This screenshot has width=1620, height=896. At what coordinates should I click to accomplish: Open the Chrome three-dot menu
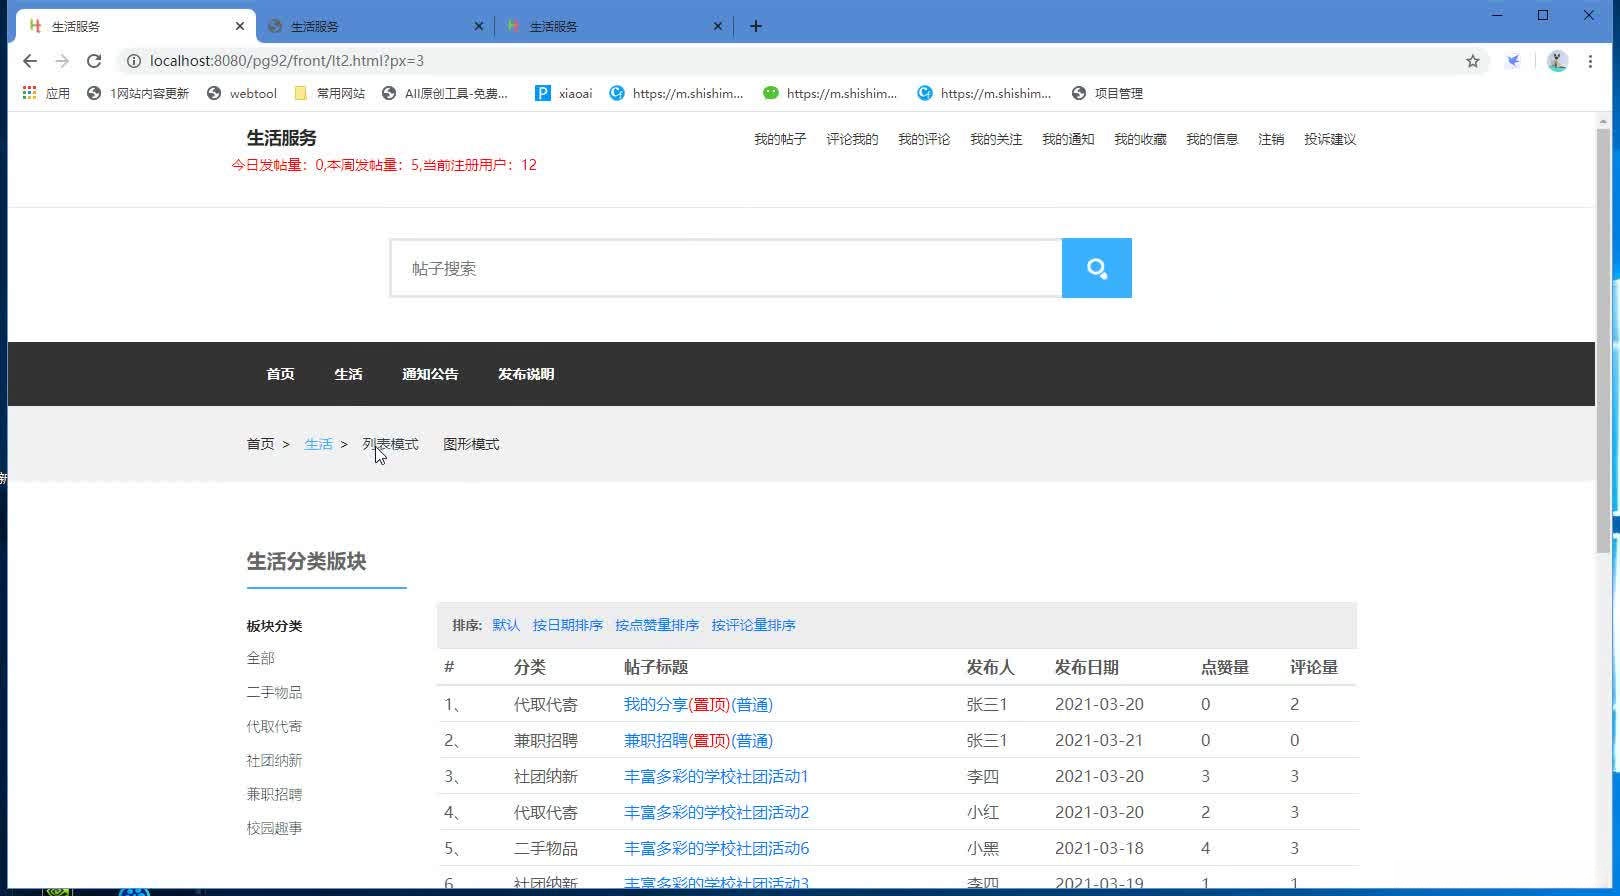point(1590,61)
